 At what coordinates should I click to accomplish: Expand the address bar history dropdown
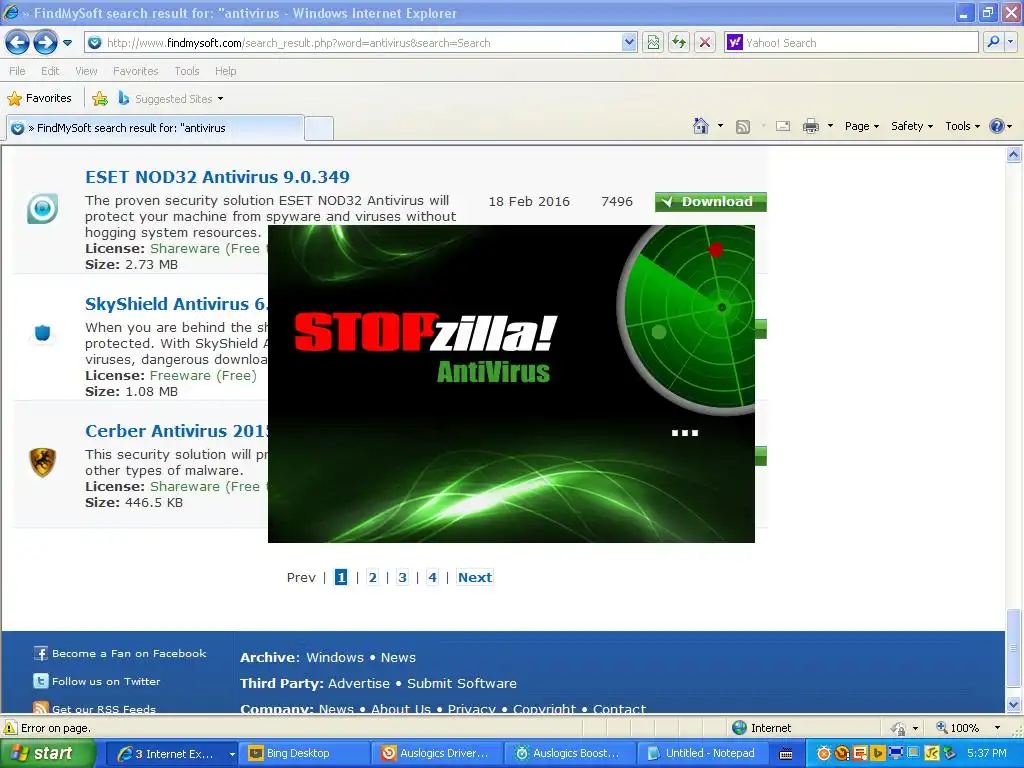pos(629,43)
